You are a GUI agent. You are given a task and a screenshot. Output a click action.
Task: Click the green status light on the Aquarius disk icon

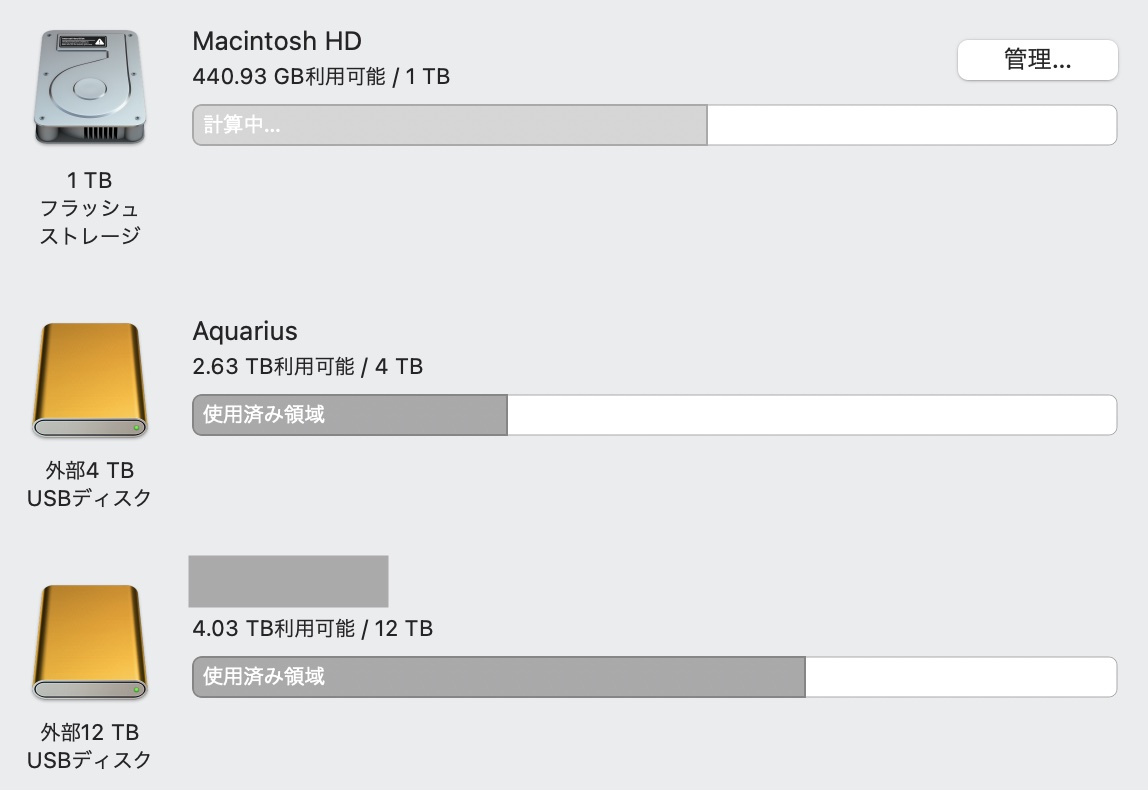point(137,428)
